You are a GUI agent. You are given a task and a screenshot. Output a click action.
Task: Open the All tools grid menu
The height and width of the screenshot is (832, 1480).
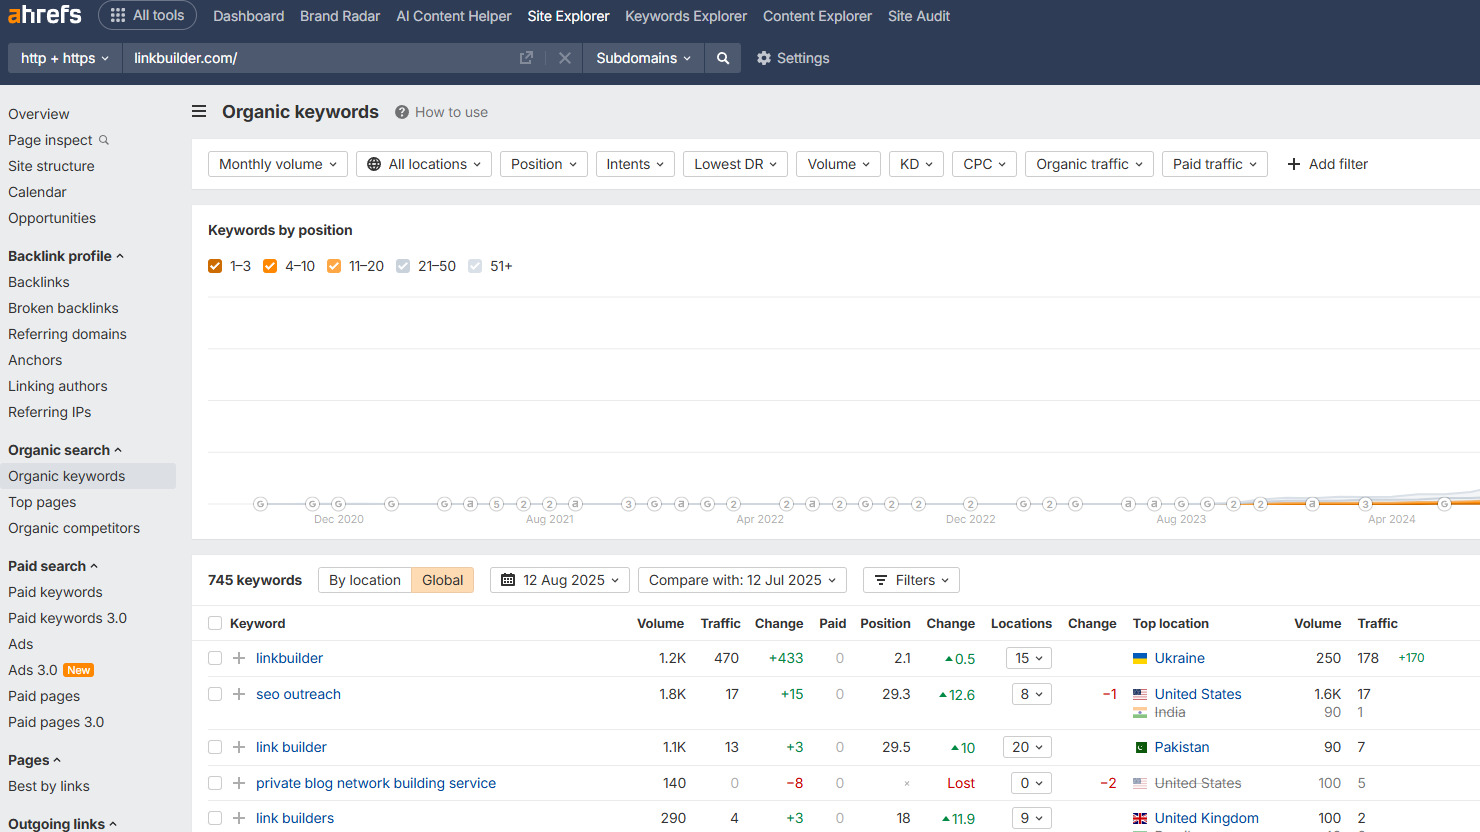(147, 15)
